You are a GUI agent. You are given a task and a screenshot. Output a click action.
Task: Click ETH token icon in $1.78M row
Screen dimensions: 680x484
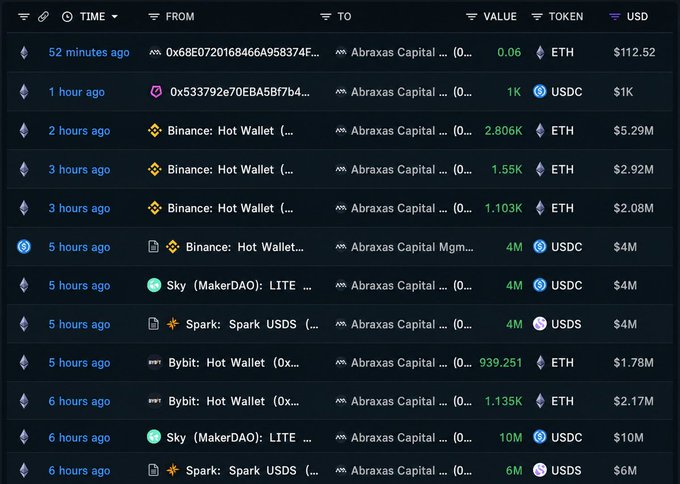pyautogui.click(x=540, y=363)
